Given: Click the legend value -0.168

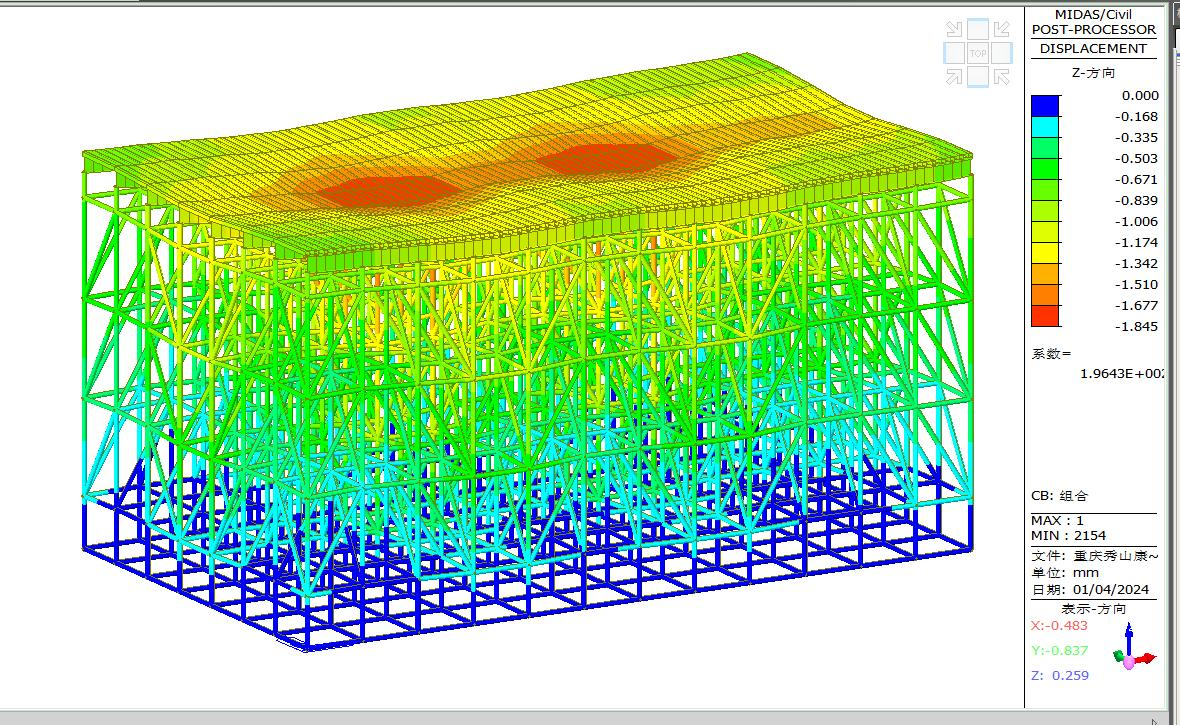Looking at the screenshot, I should [1136, 117].
